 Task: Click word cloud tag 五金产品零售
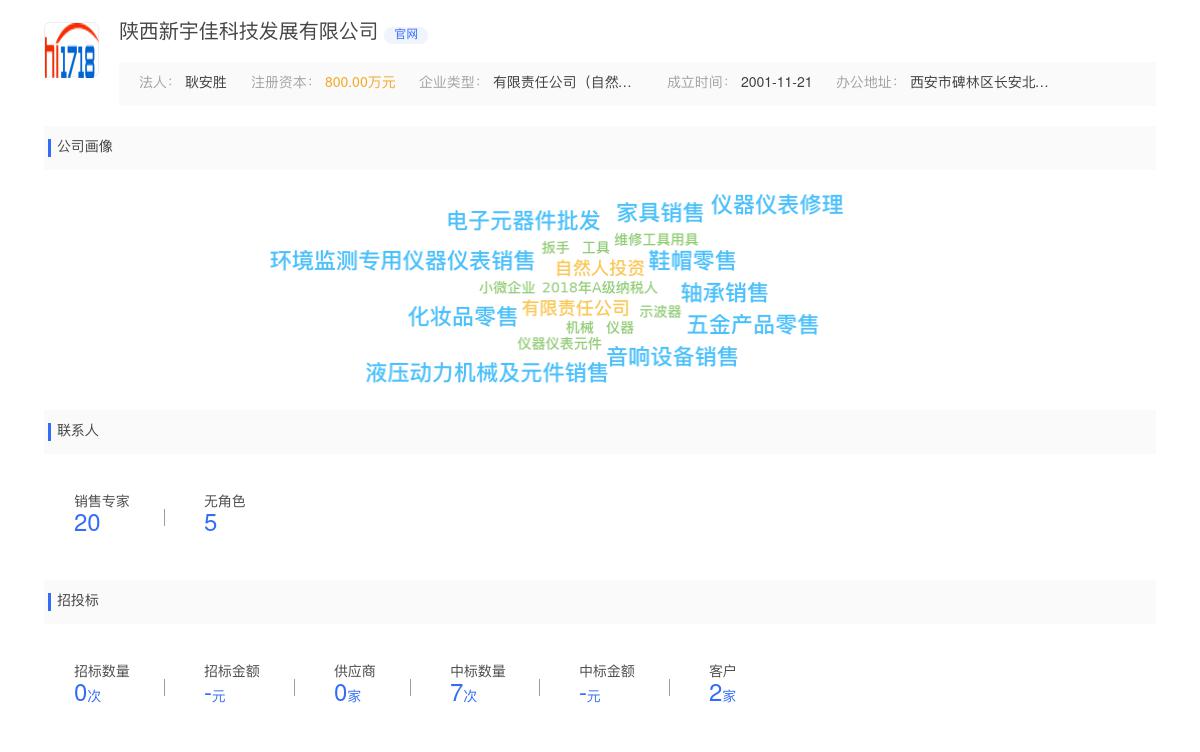(753, 325)
